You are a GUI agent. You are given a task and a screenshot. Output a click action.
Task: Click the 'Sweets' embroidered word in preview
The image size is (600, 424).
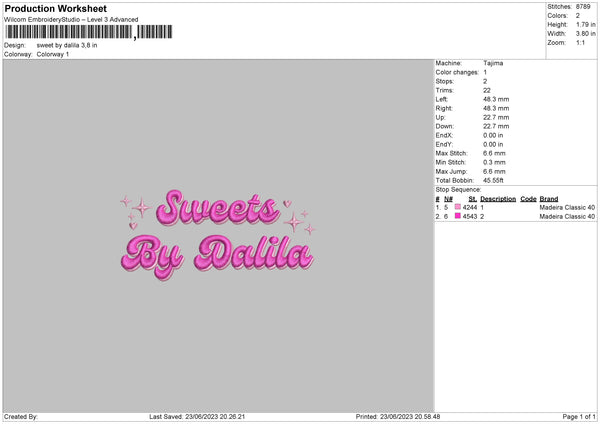tap(217, 207)
